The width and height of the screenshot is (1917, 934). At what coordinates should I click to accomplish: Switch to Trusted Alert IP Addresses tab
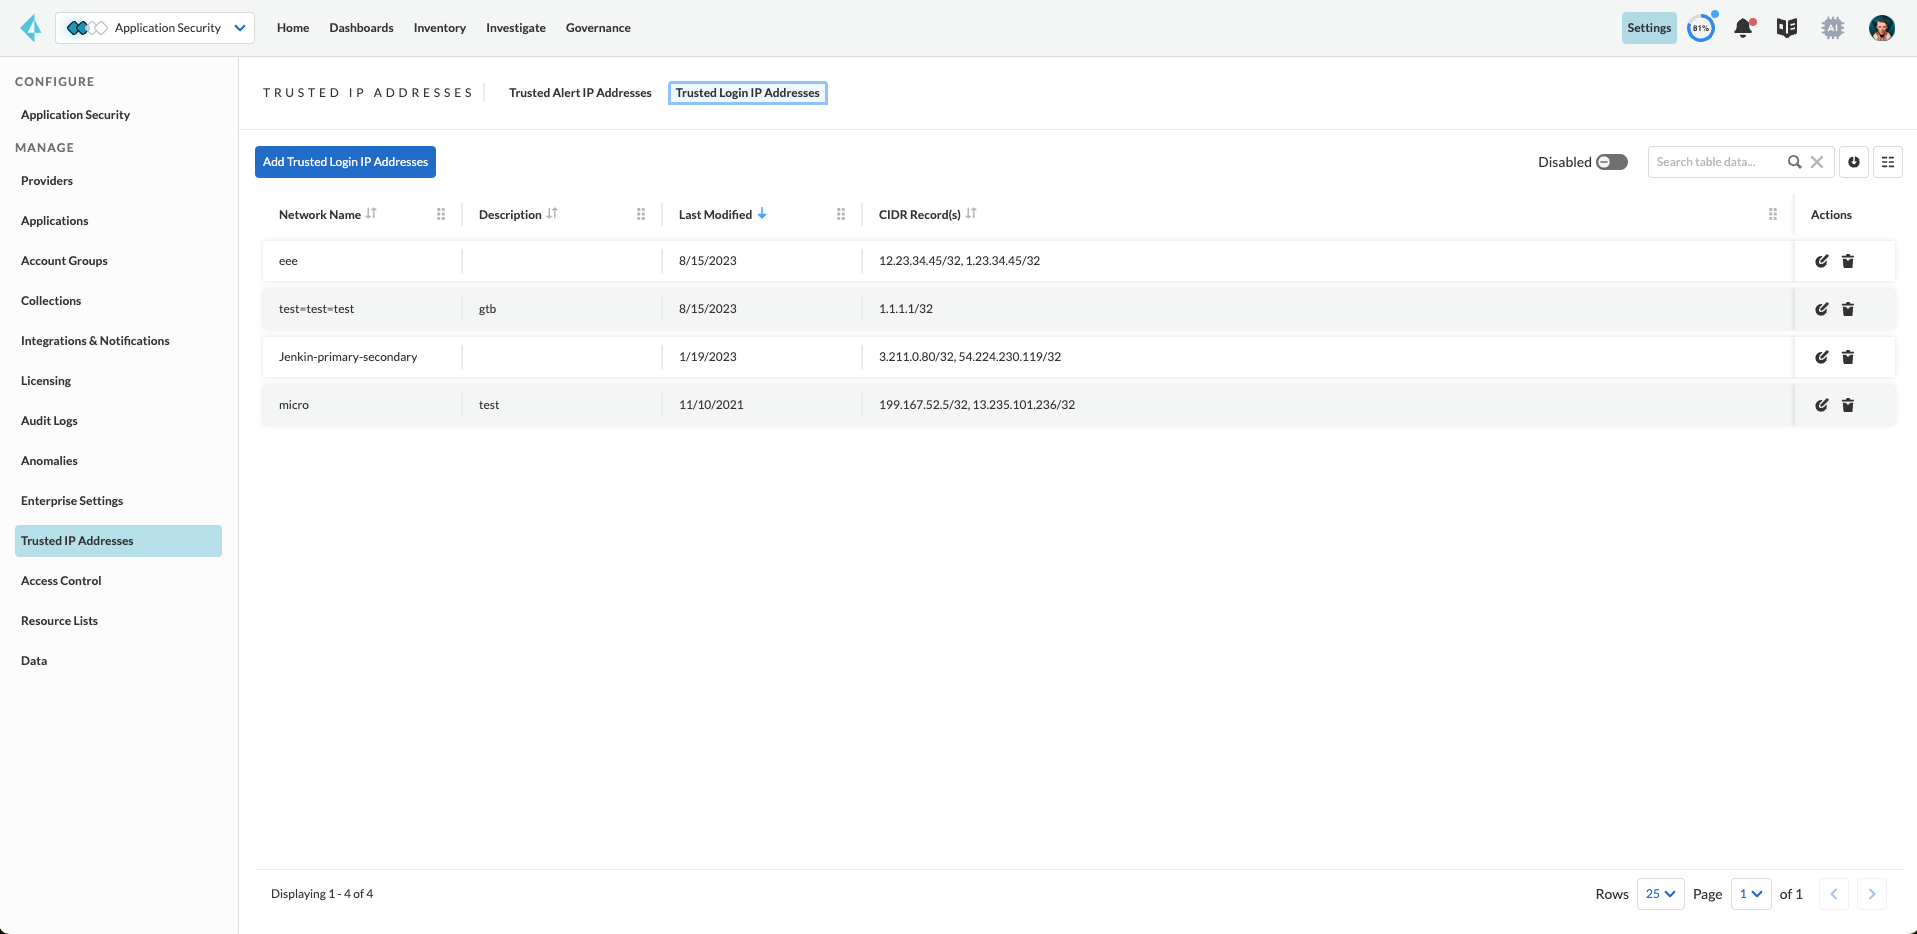coord(580,93)
